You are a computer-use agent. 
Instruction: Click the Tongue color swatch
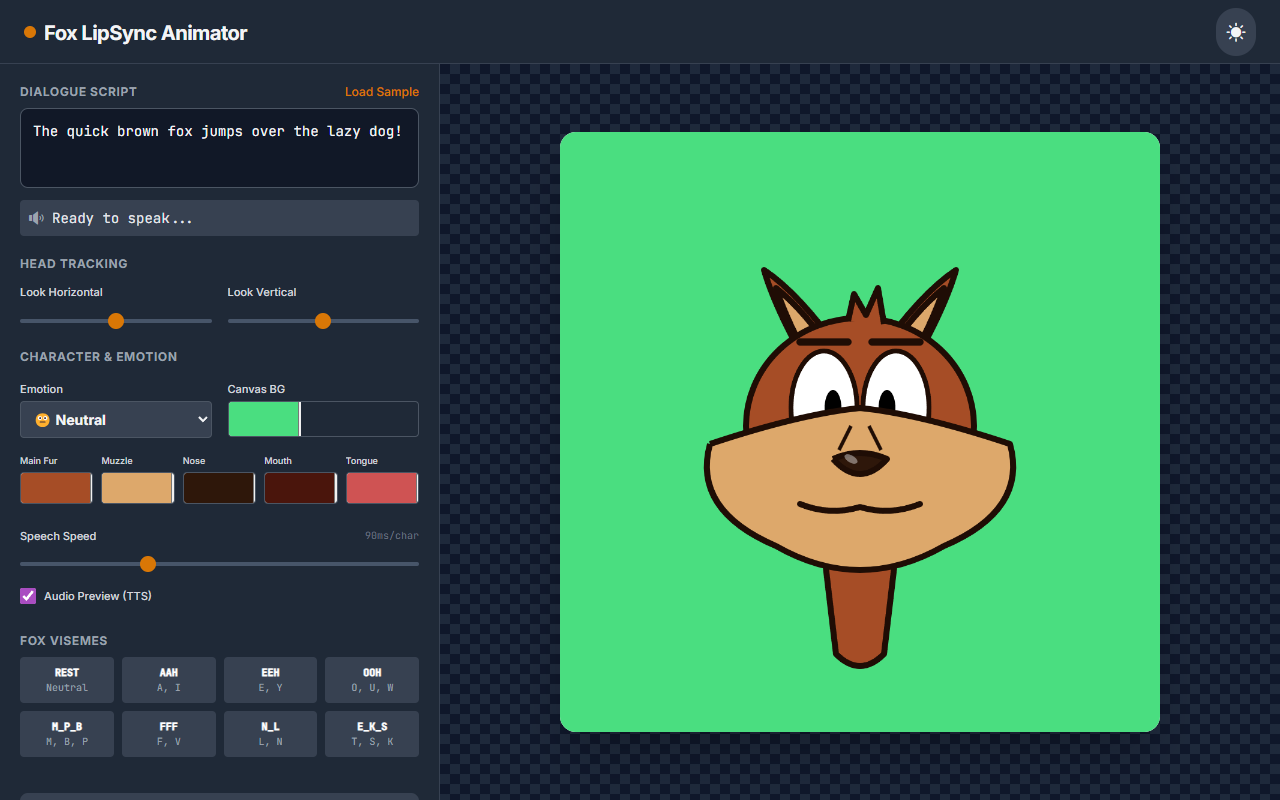click(x=382, y=488)
